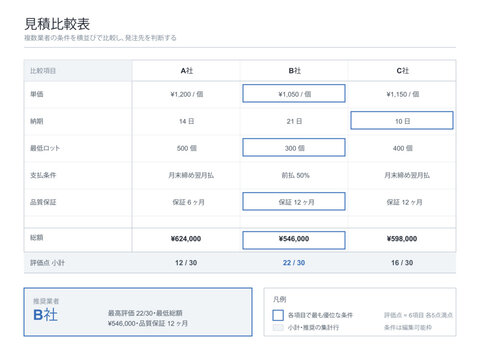This screenshot has width=480, height=360.
Task: Select A社 warranty 保証 6ヶ月
Action: (188, 202)
